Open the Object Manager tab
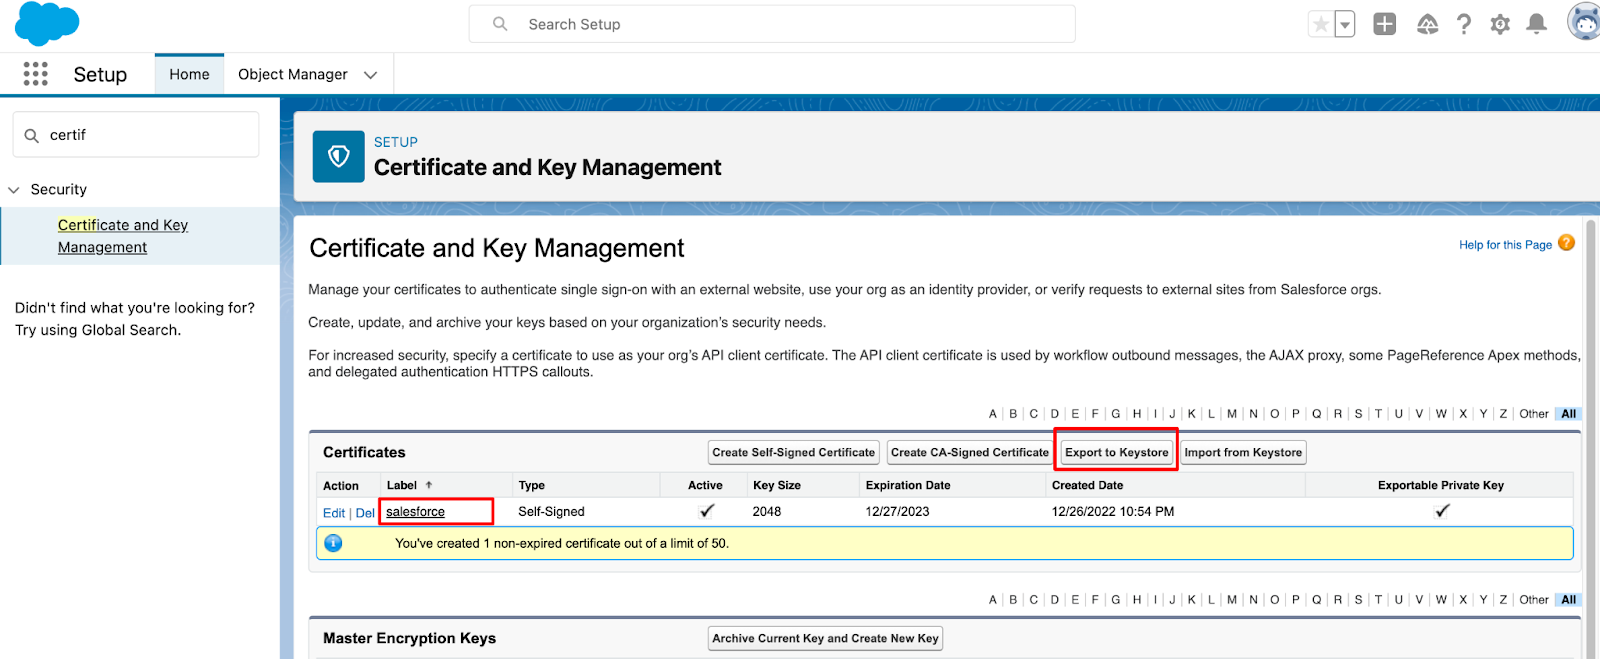This screenshot has width=1600, height=659. point(292,74)
